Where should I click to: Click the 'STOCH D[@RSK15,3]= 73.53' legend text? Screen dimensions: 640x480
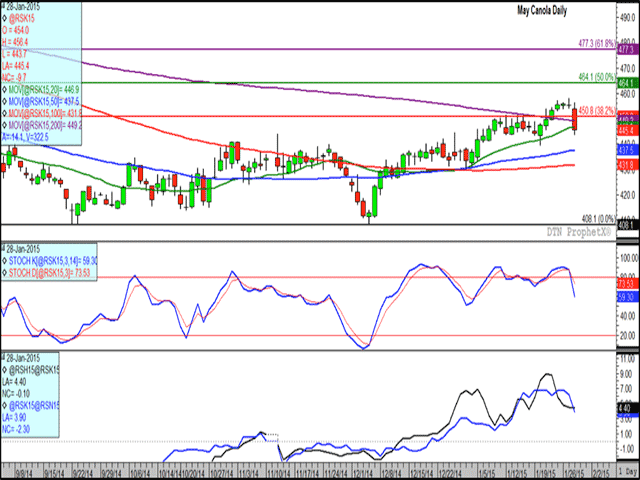[x=49, y=273]
